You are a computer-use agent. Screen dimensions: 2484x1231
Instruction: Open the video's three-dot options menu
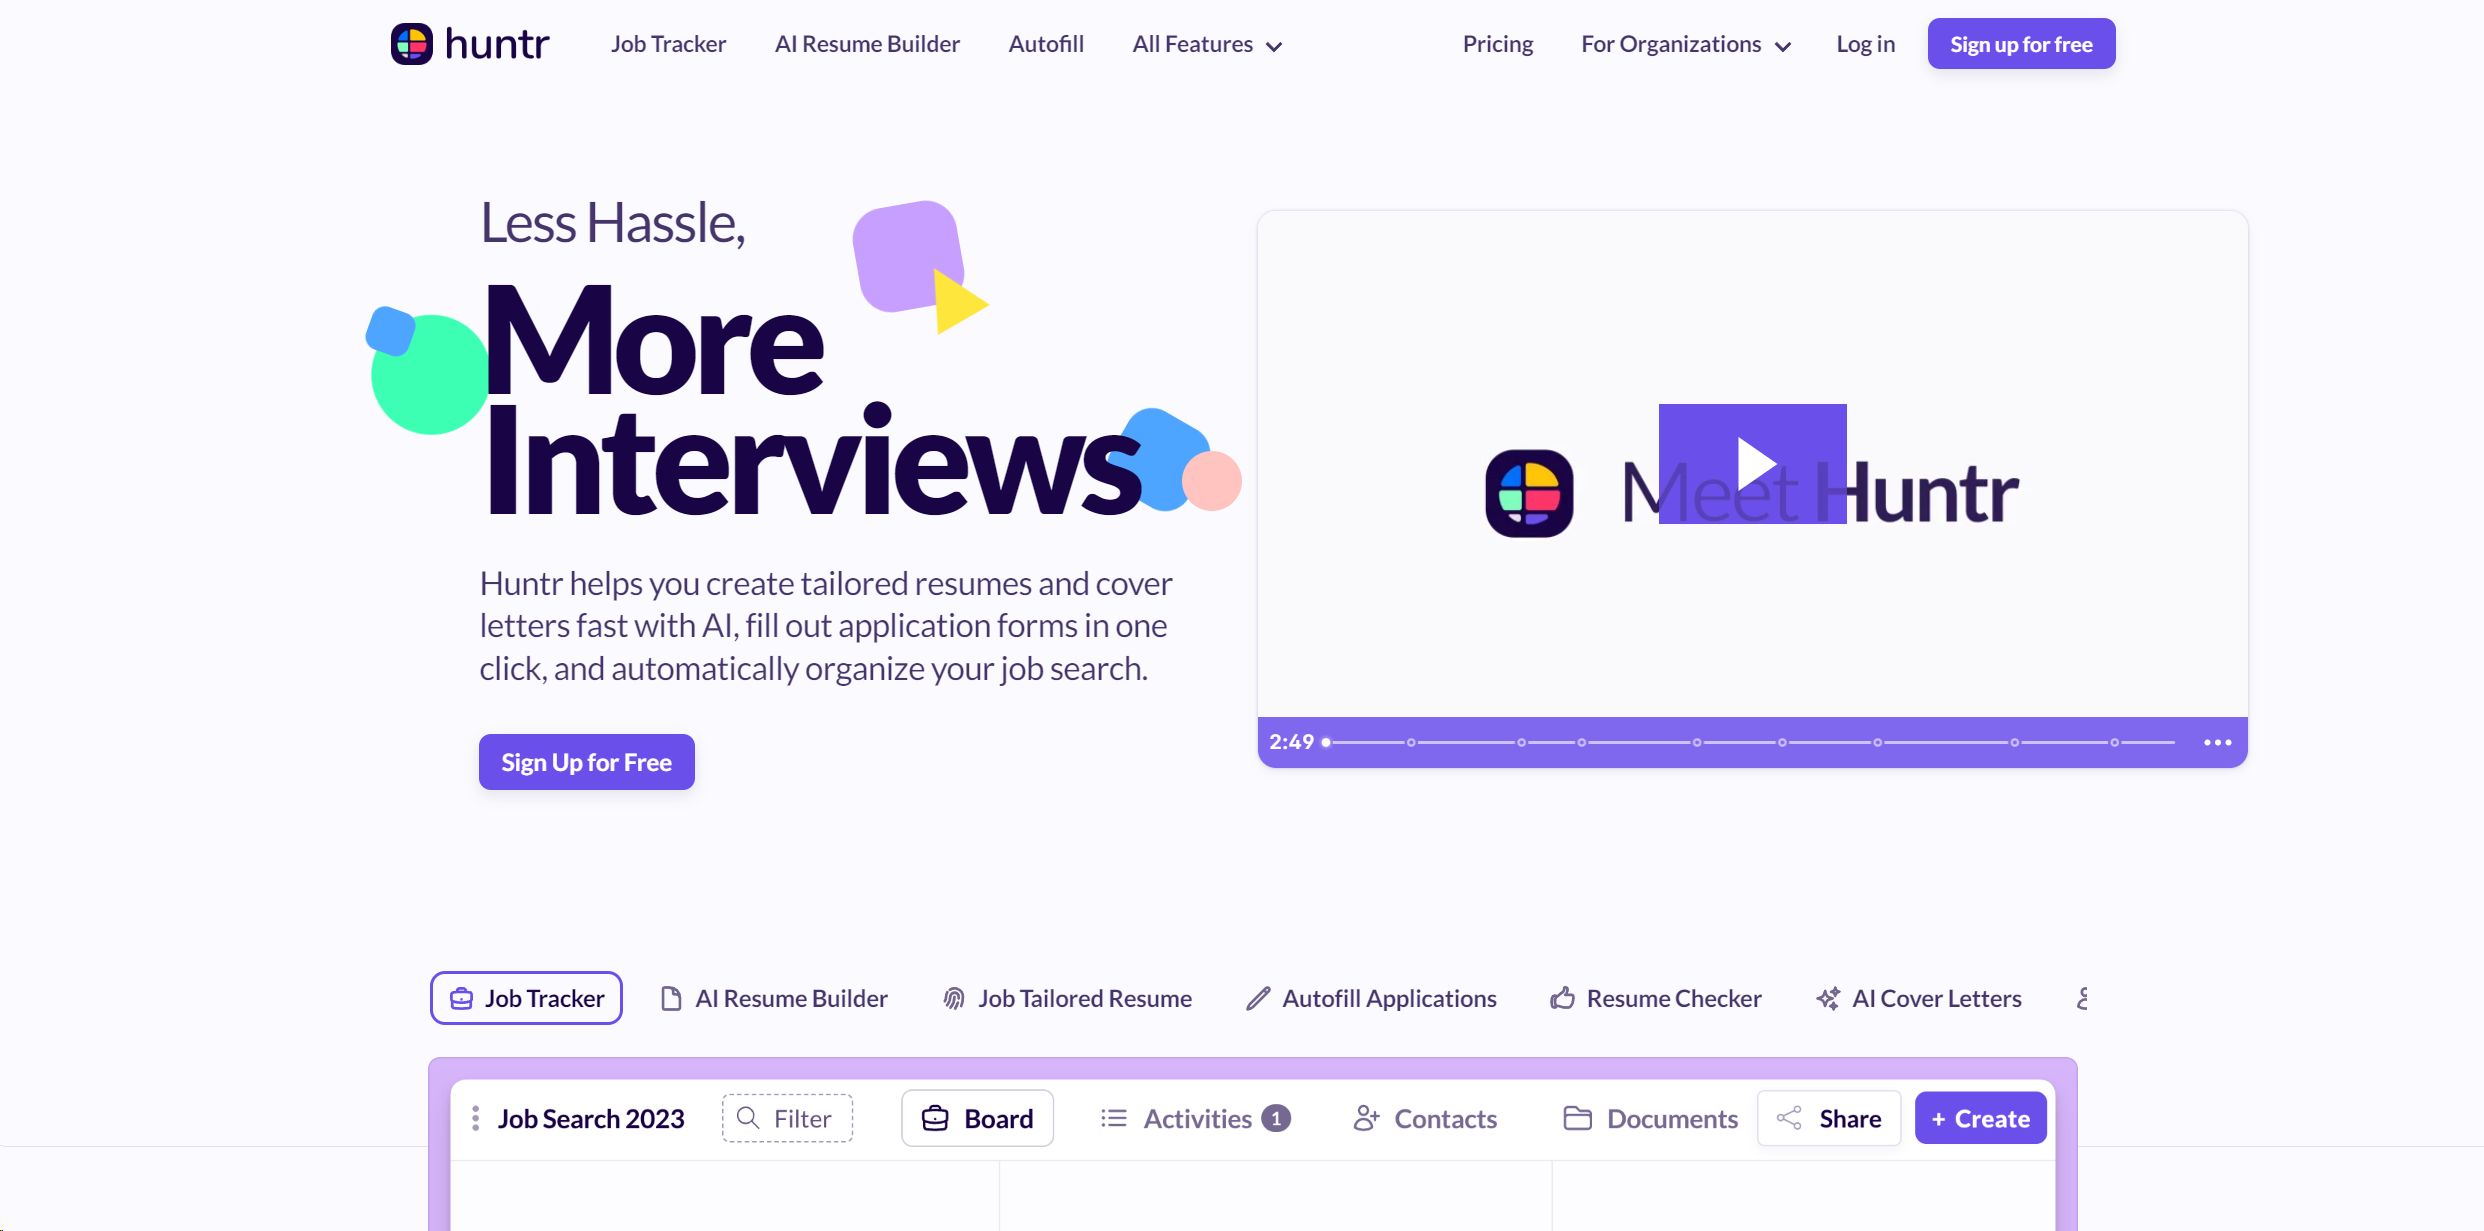2218,741
